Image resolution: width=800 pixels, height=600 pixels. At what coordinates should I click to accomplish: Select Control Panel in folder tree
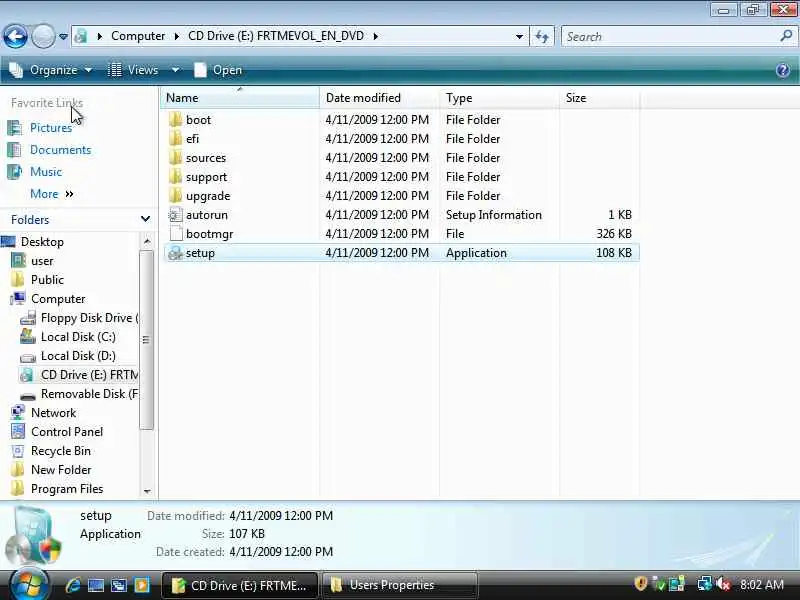pyautogui.click(x=67, y=432)
